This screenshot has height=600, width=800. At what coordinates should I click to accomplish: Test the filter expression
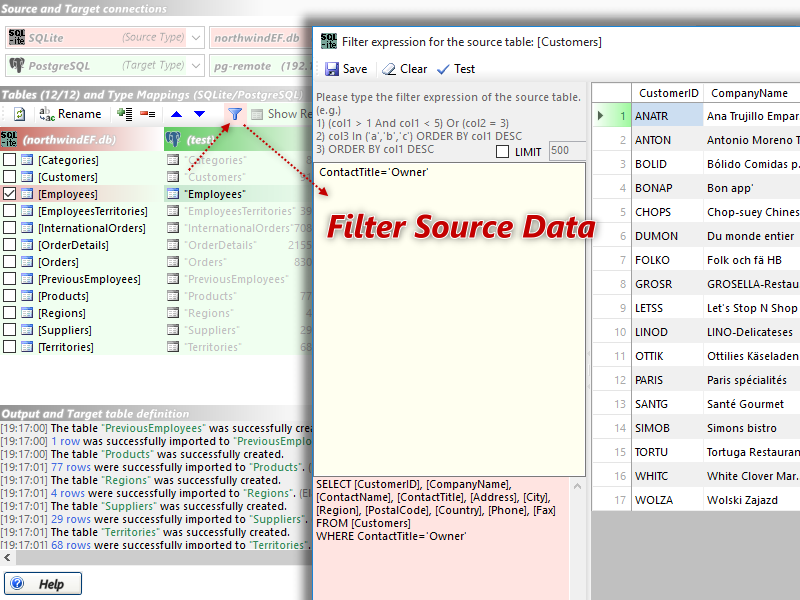pyautogui.click(x=456, y=69)
